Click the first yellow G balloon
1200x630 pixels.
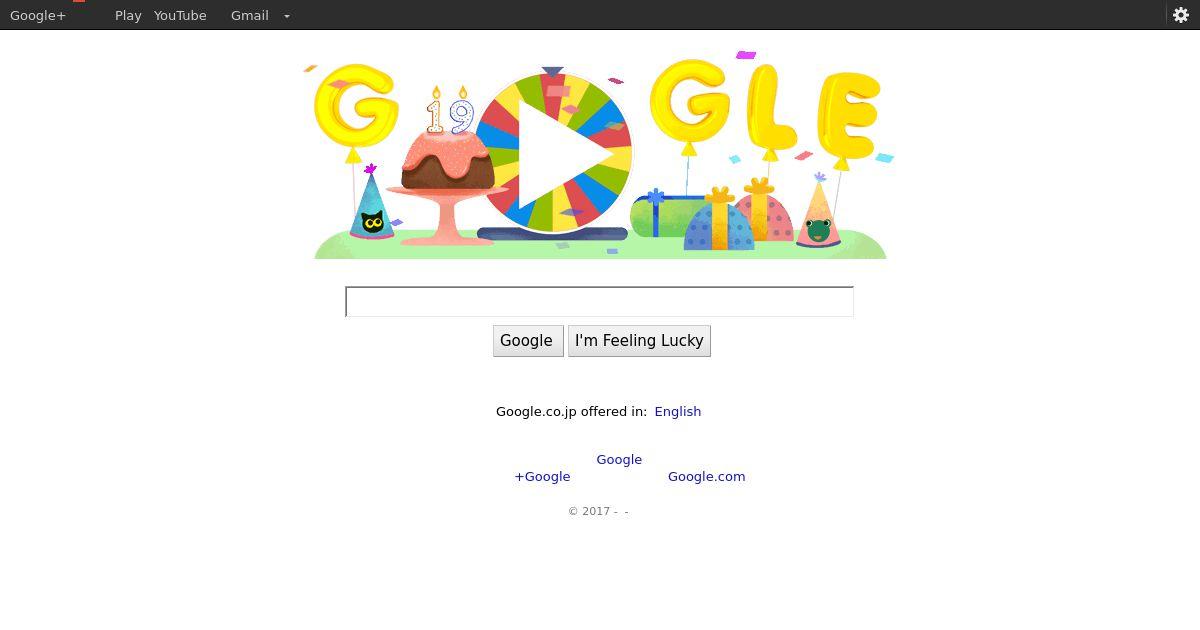click(x=356, y=106)
